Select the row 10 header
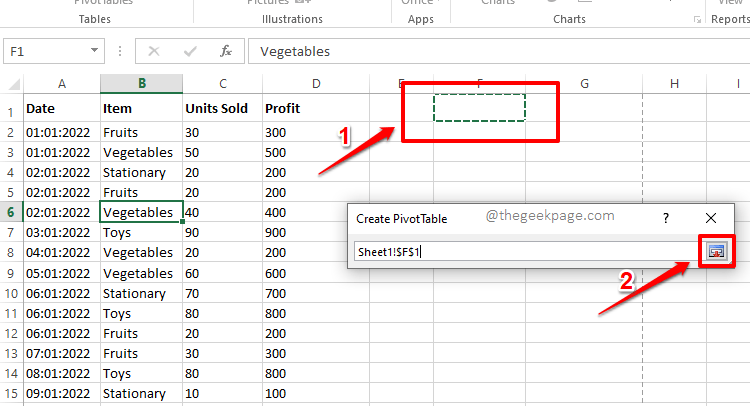The height and width of the screenshot is (406, 750). pyautogui.click(x=11, y=293)
